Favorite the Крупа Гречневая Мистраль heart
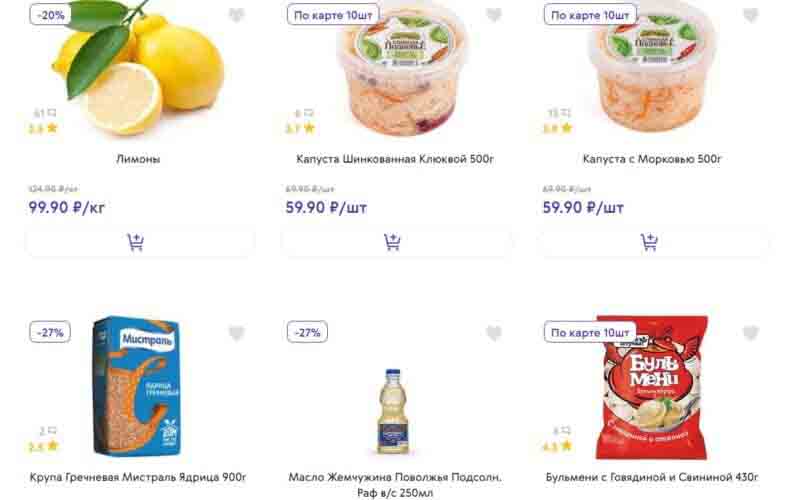The height and width of the screenshot is (500, 800). (237, 333)
